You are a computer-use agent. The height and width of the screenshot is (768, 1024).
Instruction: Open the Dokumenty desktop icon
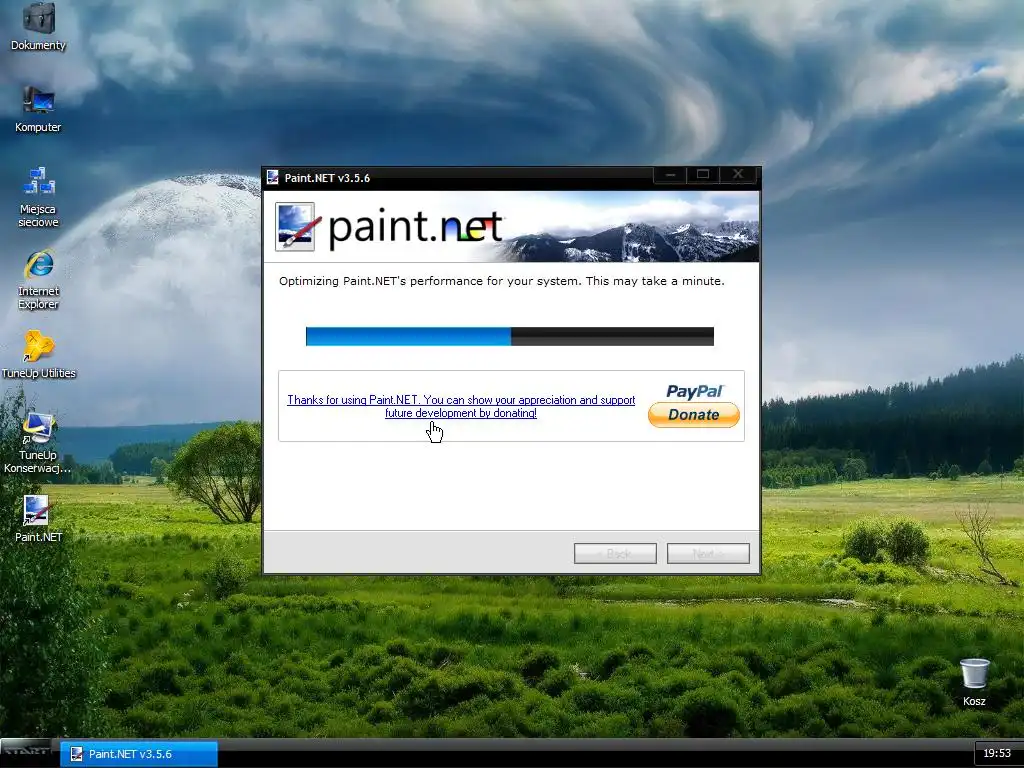click(38, 26)
